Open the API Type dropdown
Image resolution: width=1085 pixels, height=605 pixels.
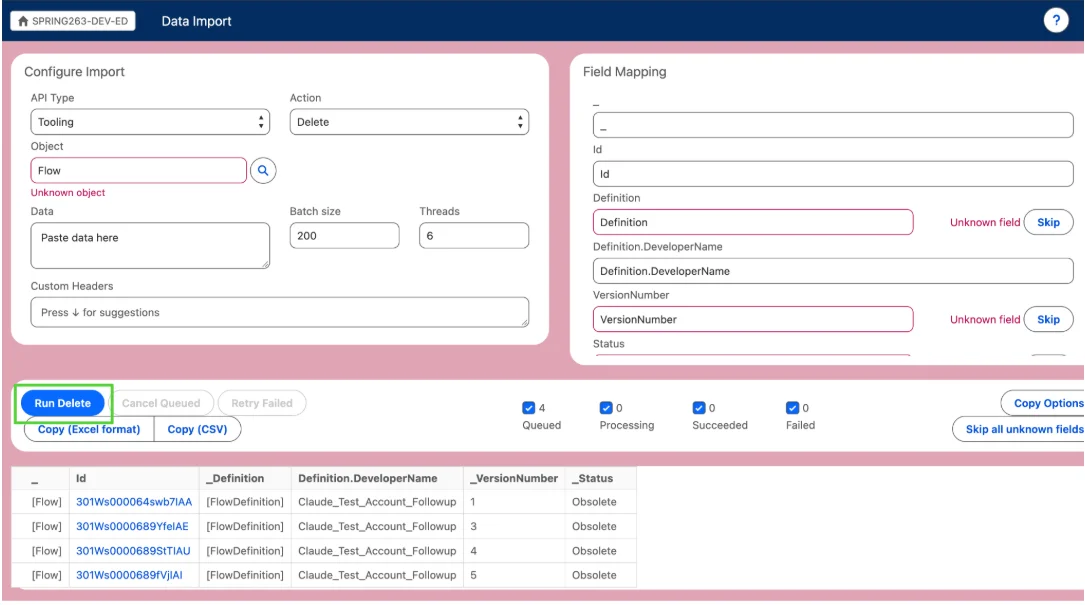coord(150,122)
